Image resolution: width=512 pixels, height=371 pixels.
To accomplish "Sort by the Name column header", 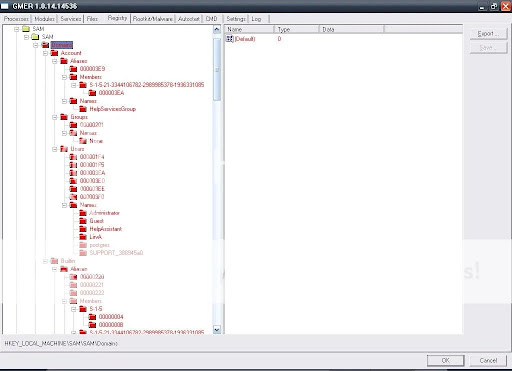I will [x=249, y=29].
